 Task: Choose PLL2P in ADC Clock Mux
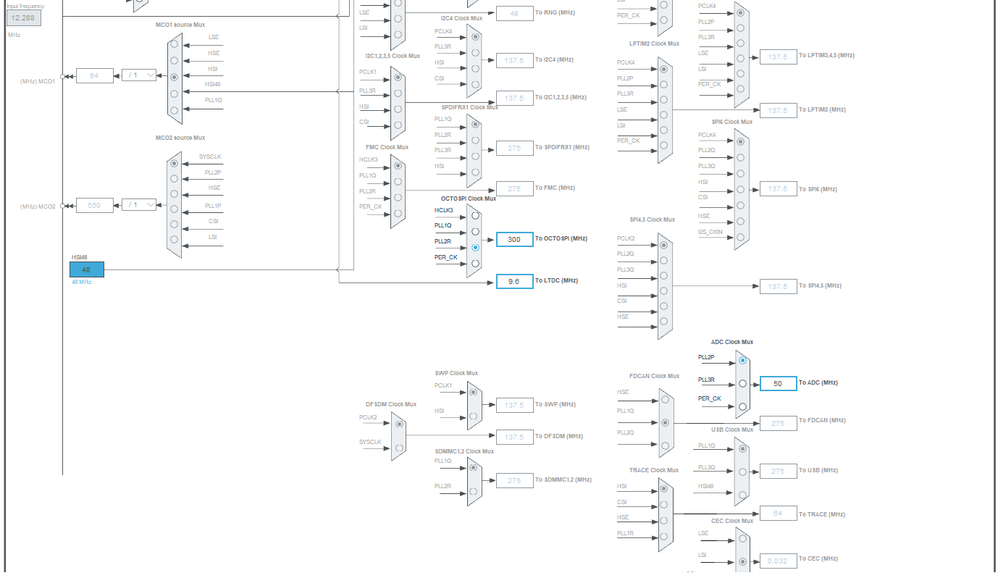pos(742,360)
